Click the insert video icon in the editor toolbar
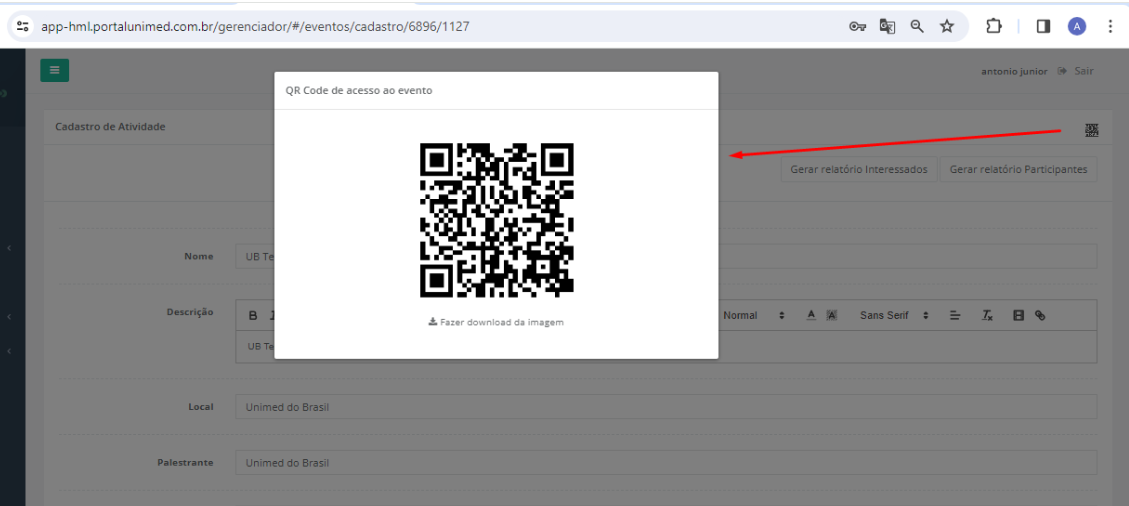The height and width of the screenshot is (506, 1129). [1018, 315]
